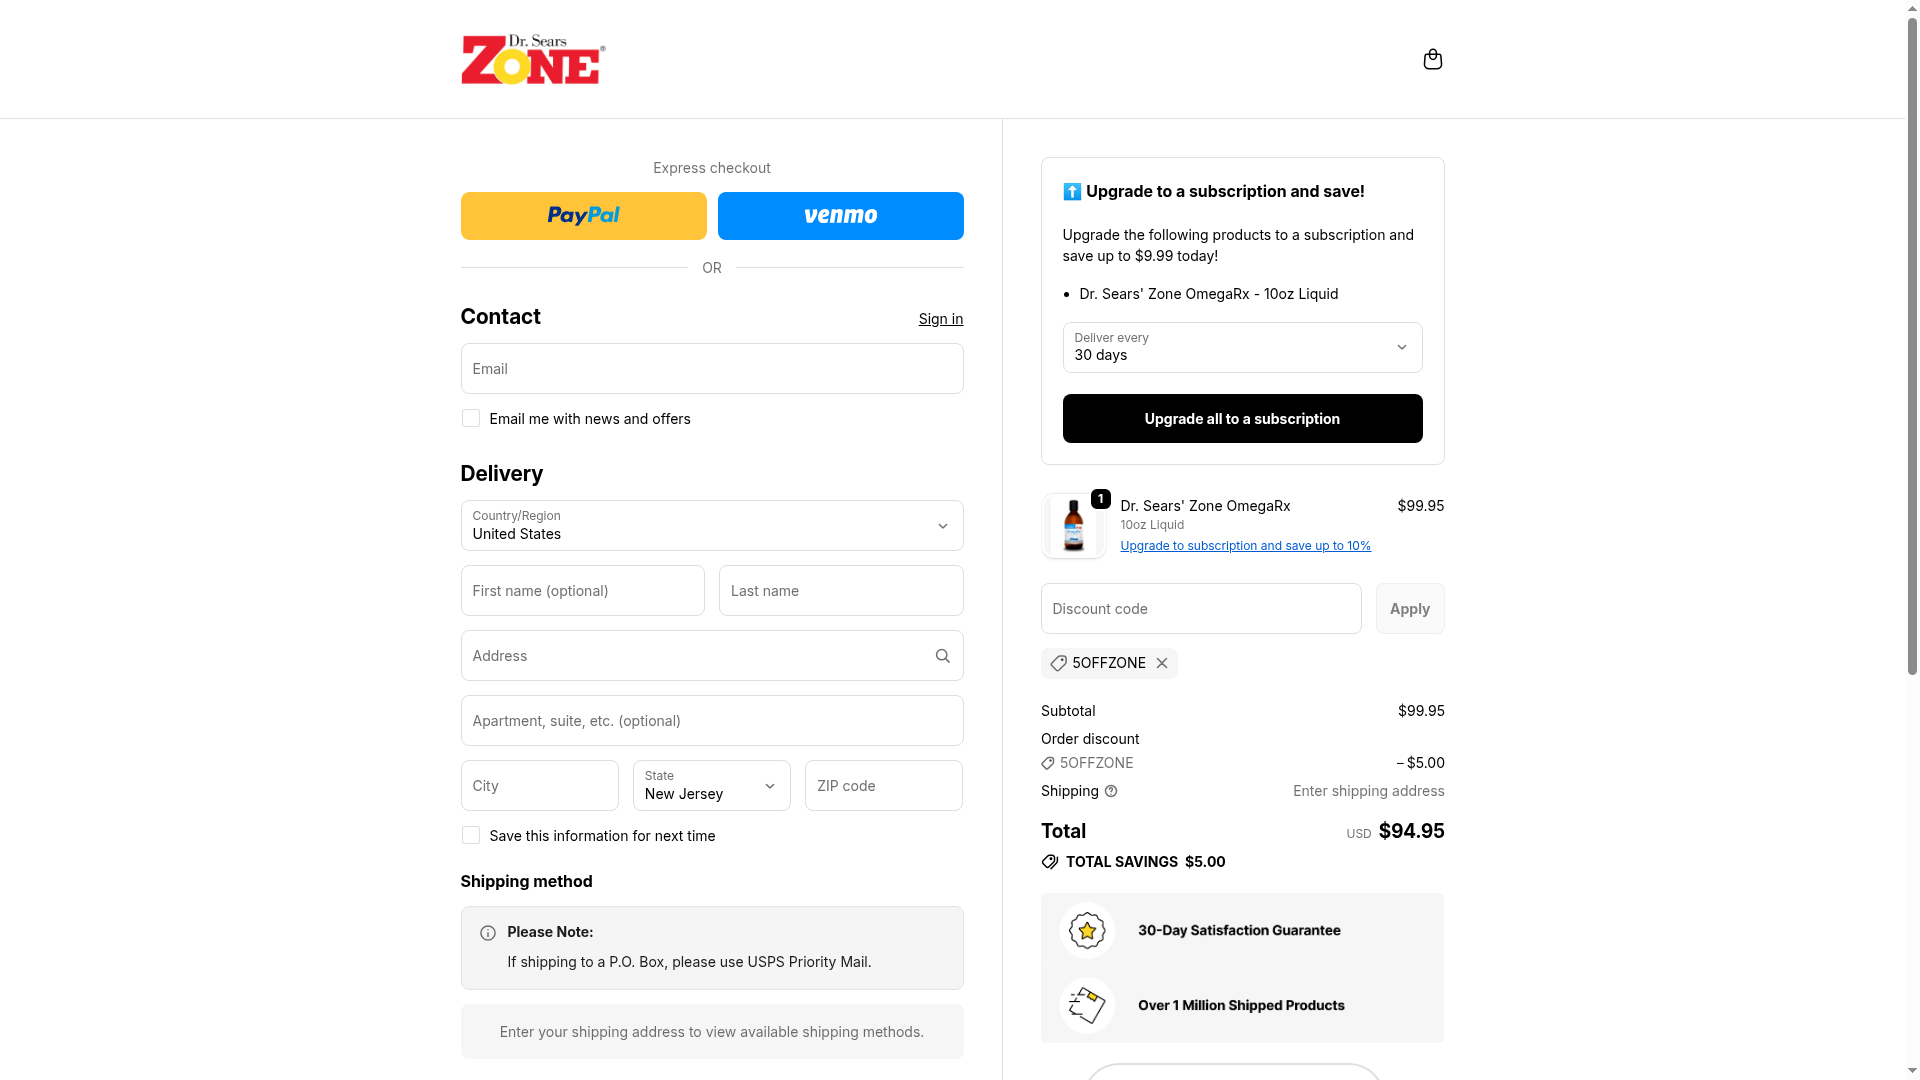The height and width of the screenshot is (1080, 1920).
Task: Focus the Discount code input field
Action: point(1200,609)
